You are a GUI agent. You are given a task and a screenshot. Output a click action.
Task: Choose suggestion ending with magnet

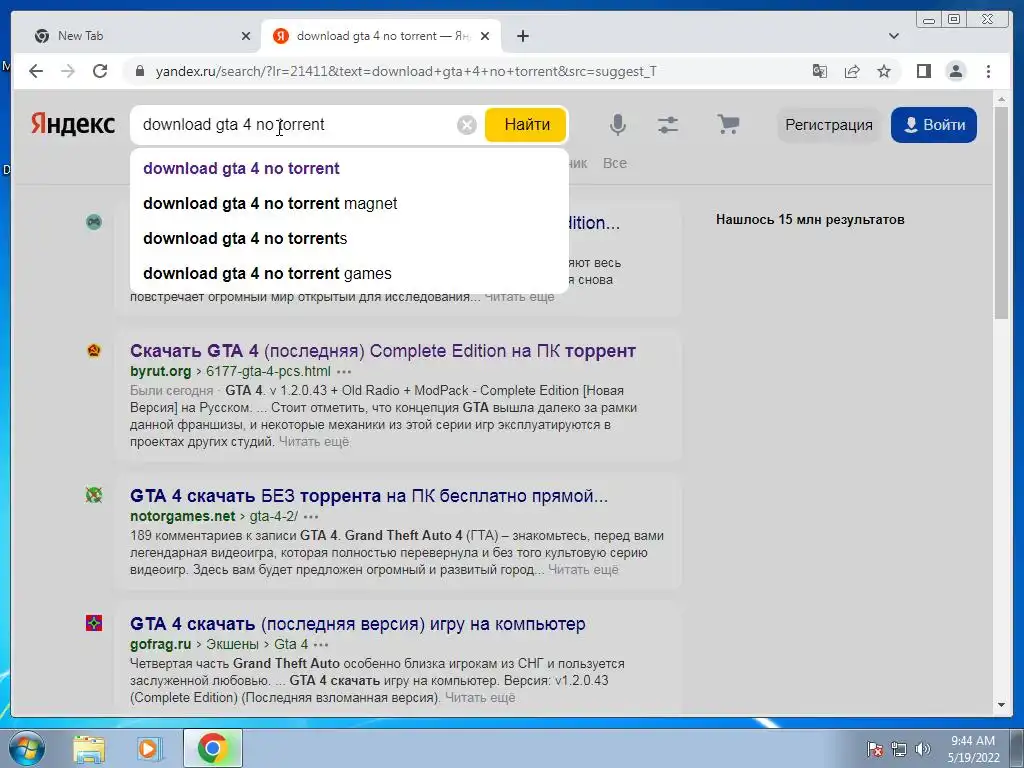coord(349,204)
